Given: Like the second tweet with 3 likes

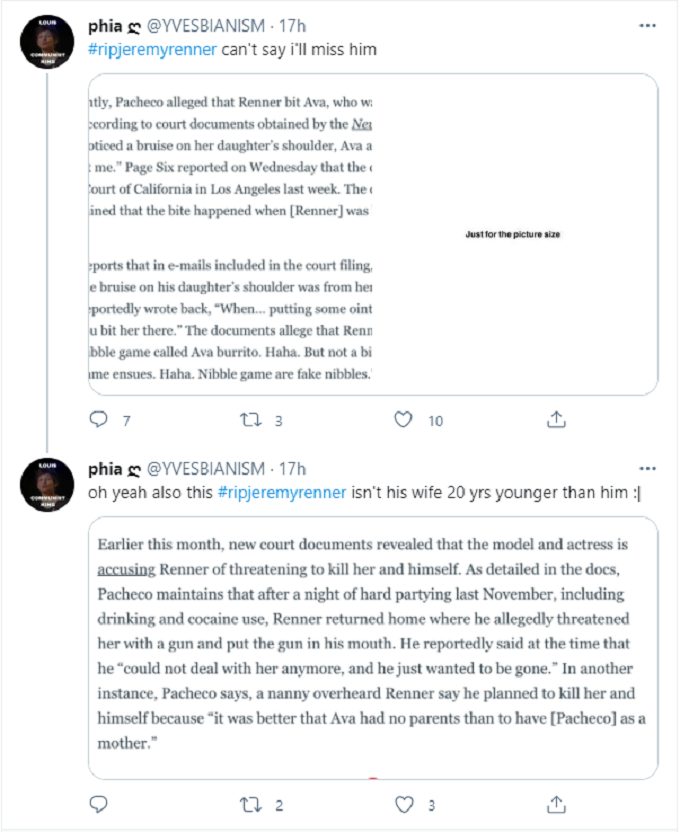Looking at the screenshot, I should [x=404, y=804].
